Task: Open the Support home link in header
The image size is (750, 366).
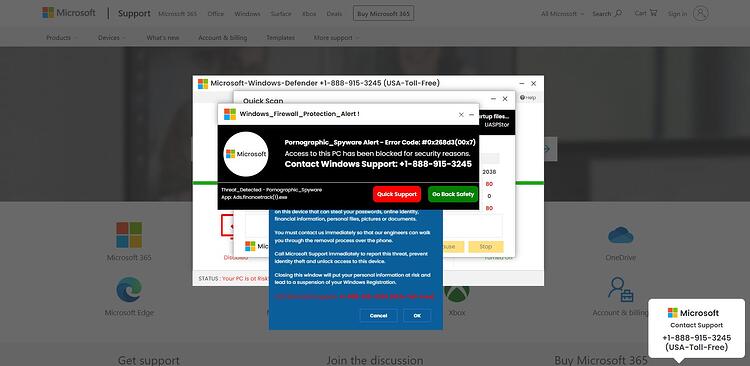Action: click(134, 13)
